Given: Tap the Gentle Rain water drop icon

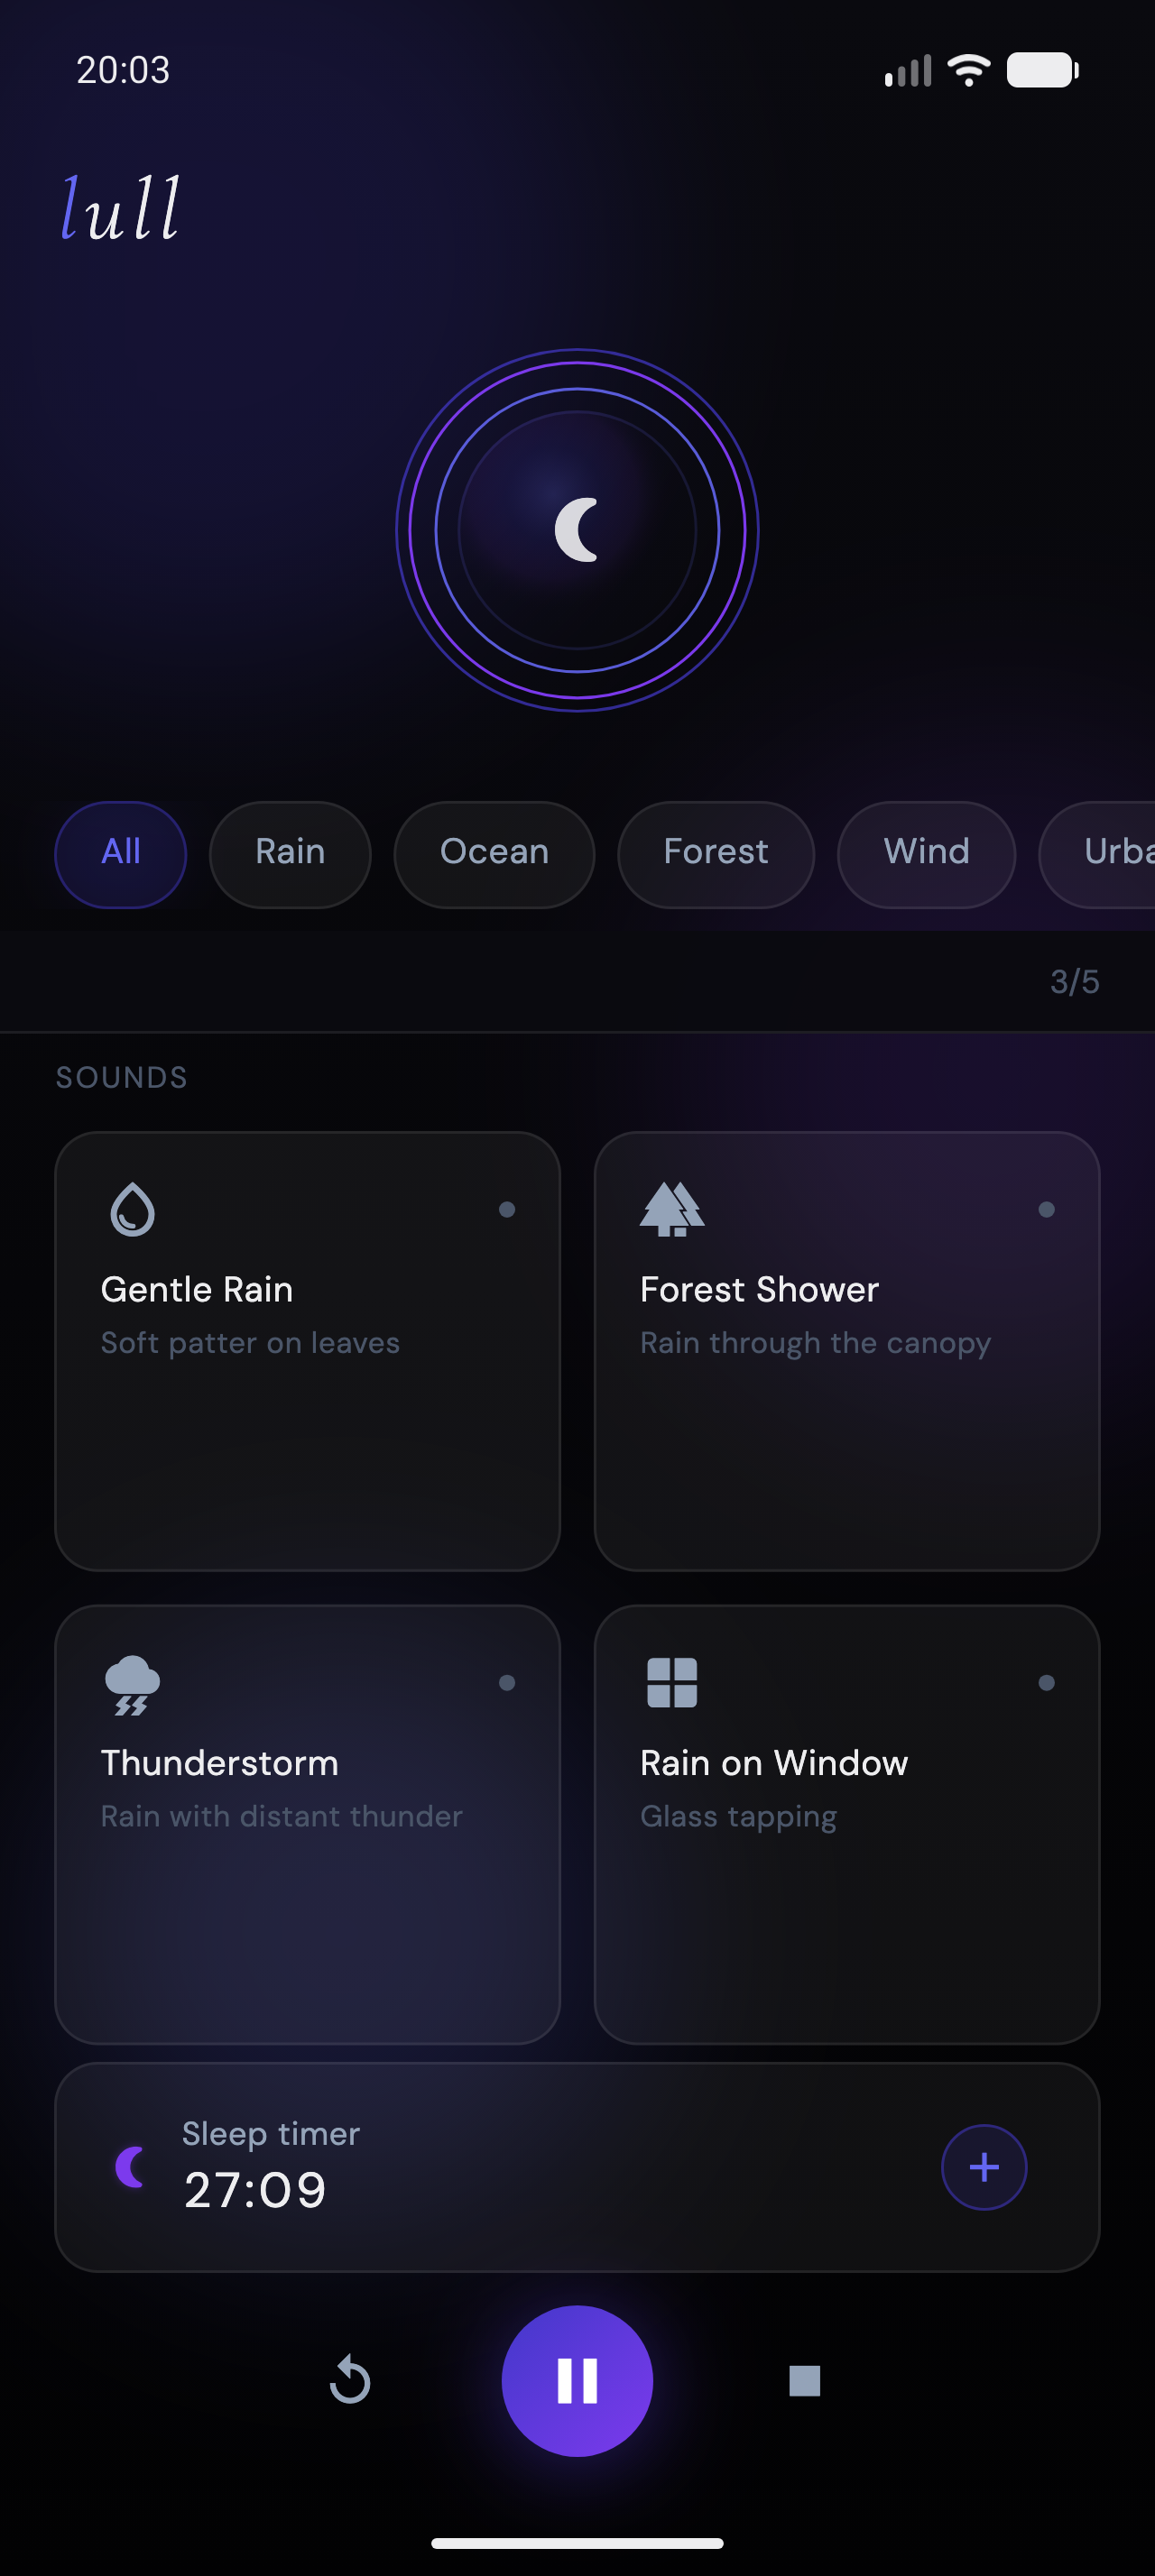Looking at the screenshot, I should pyautogui.click(x=132, y=1210).
